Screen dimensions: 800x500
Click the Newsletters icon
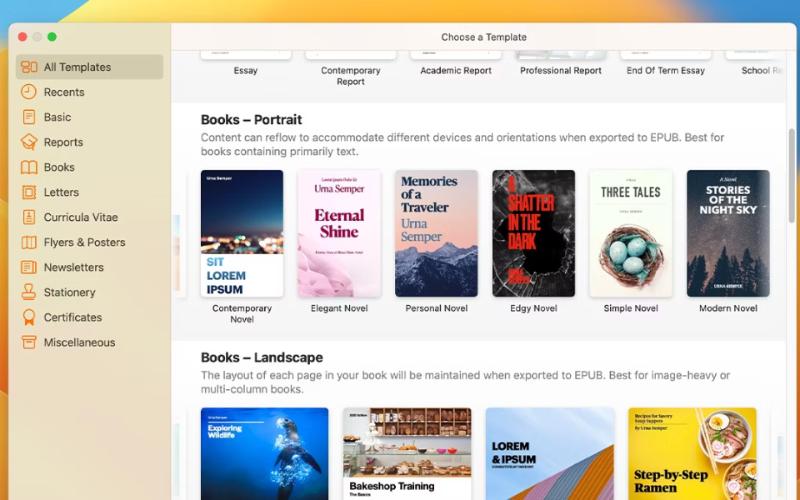point(29,267)
